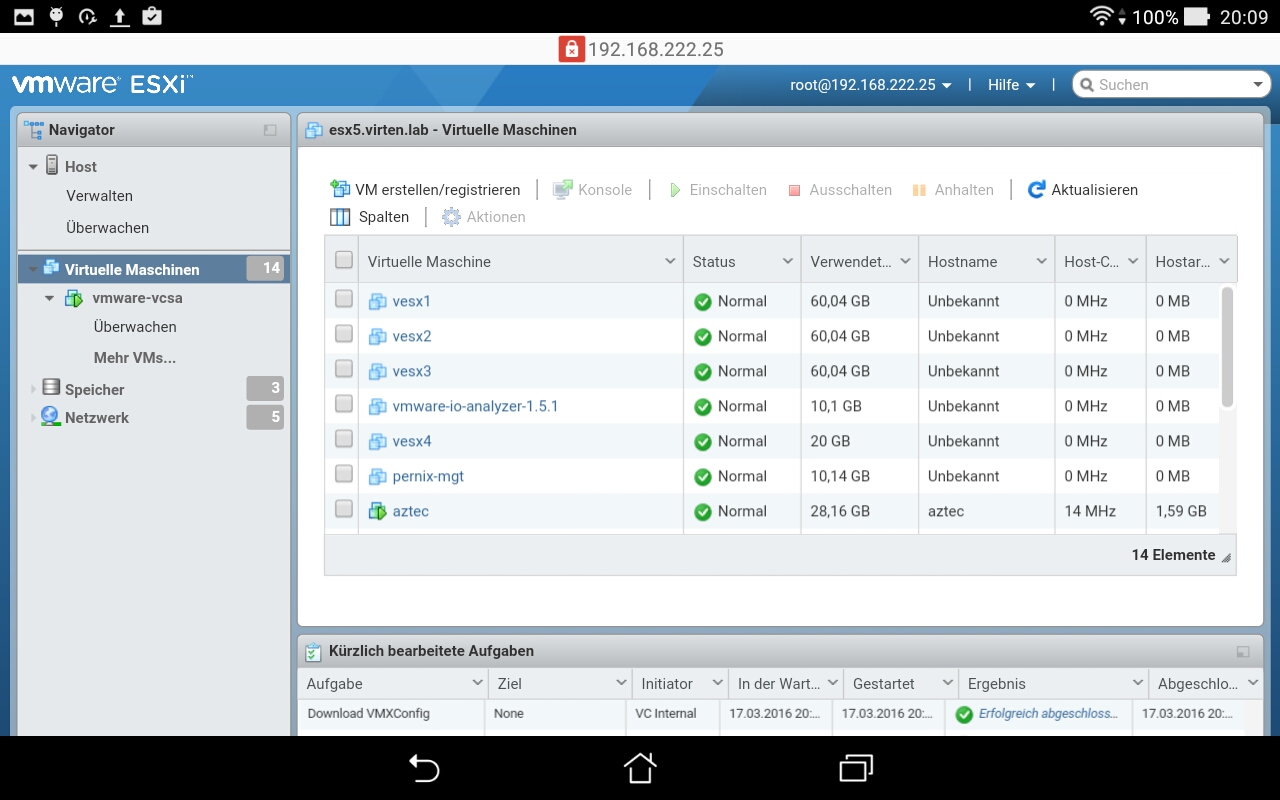The height and width of the screenshot is (800, 1280).
Task: Expand the Speicher tree node
Action: [33, 389]
